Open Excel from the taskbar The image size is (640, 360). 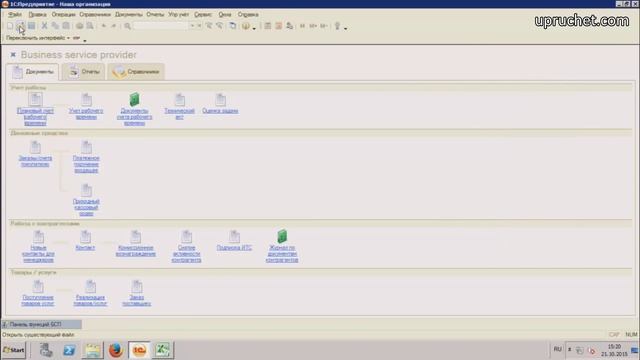(162, 350)
